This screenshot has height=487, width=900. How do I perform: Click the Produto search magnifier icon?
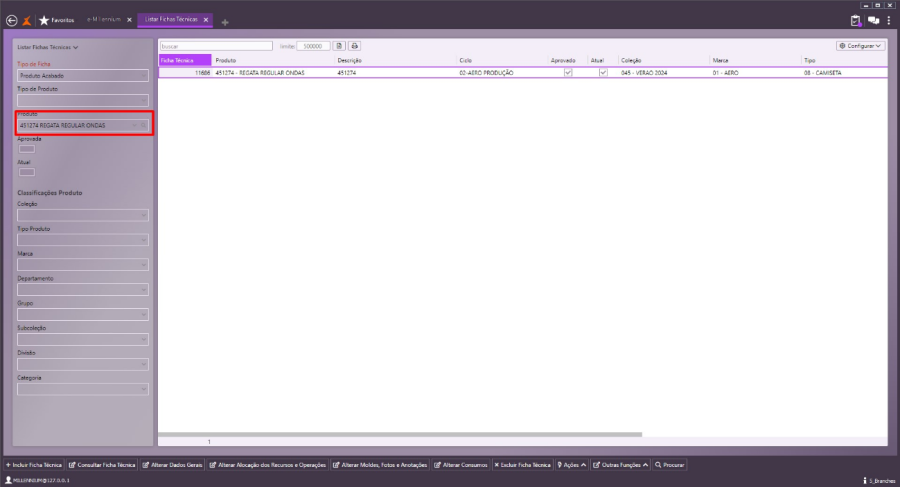pos(143,126)
